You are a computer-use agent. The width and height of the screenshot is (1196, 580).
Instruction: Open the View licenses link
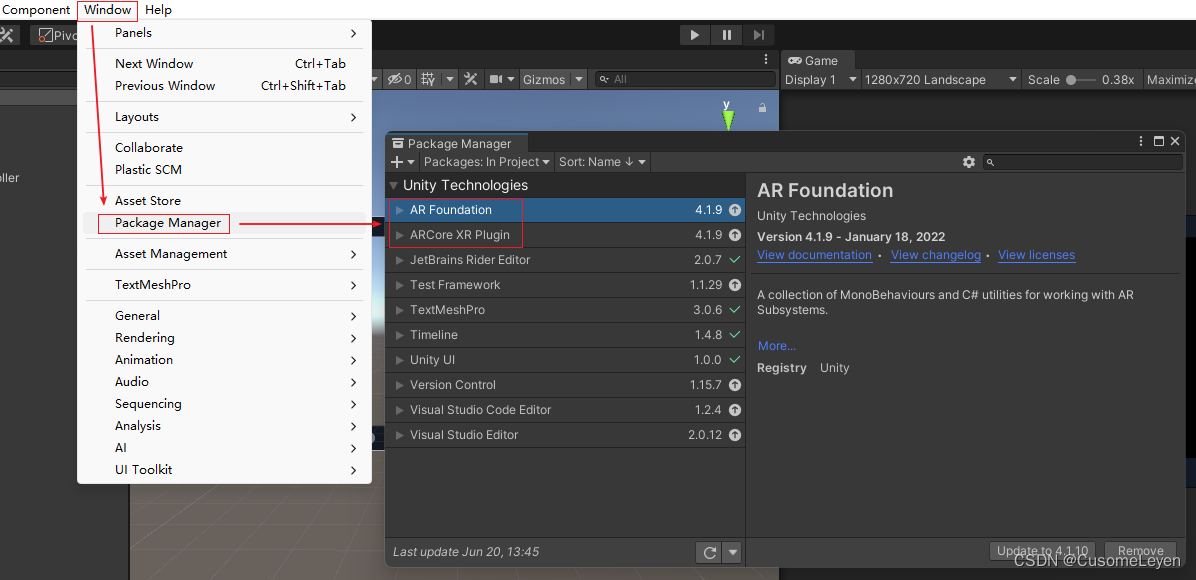(1036, 256)
